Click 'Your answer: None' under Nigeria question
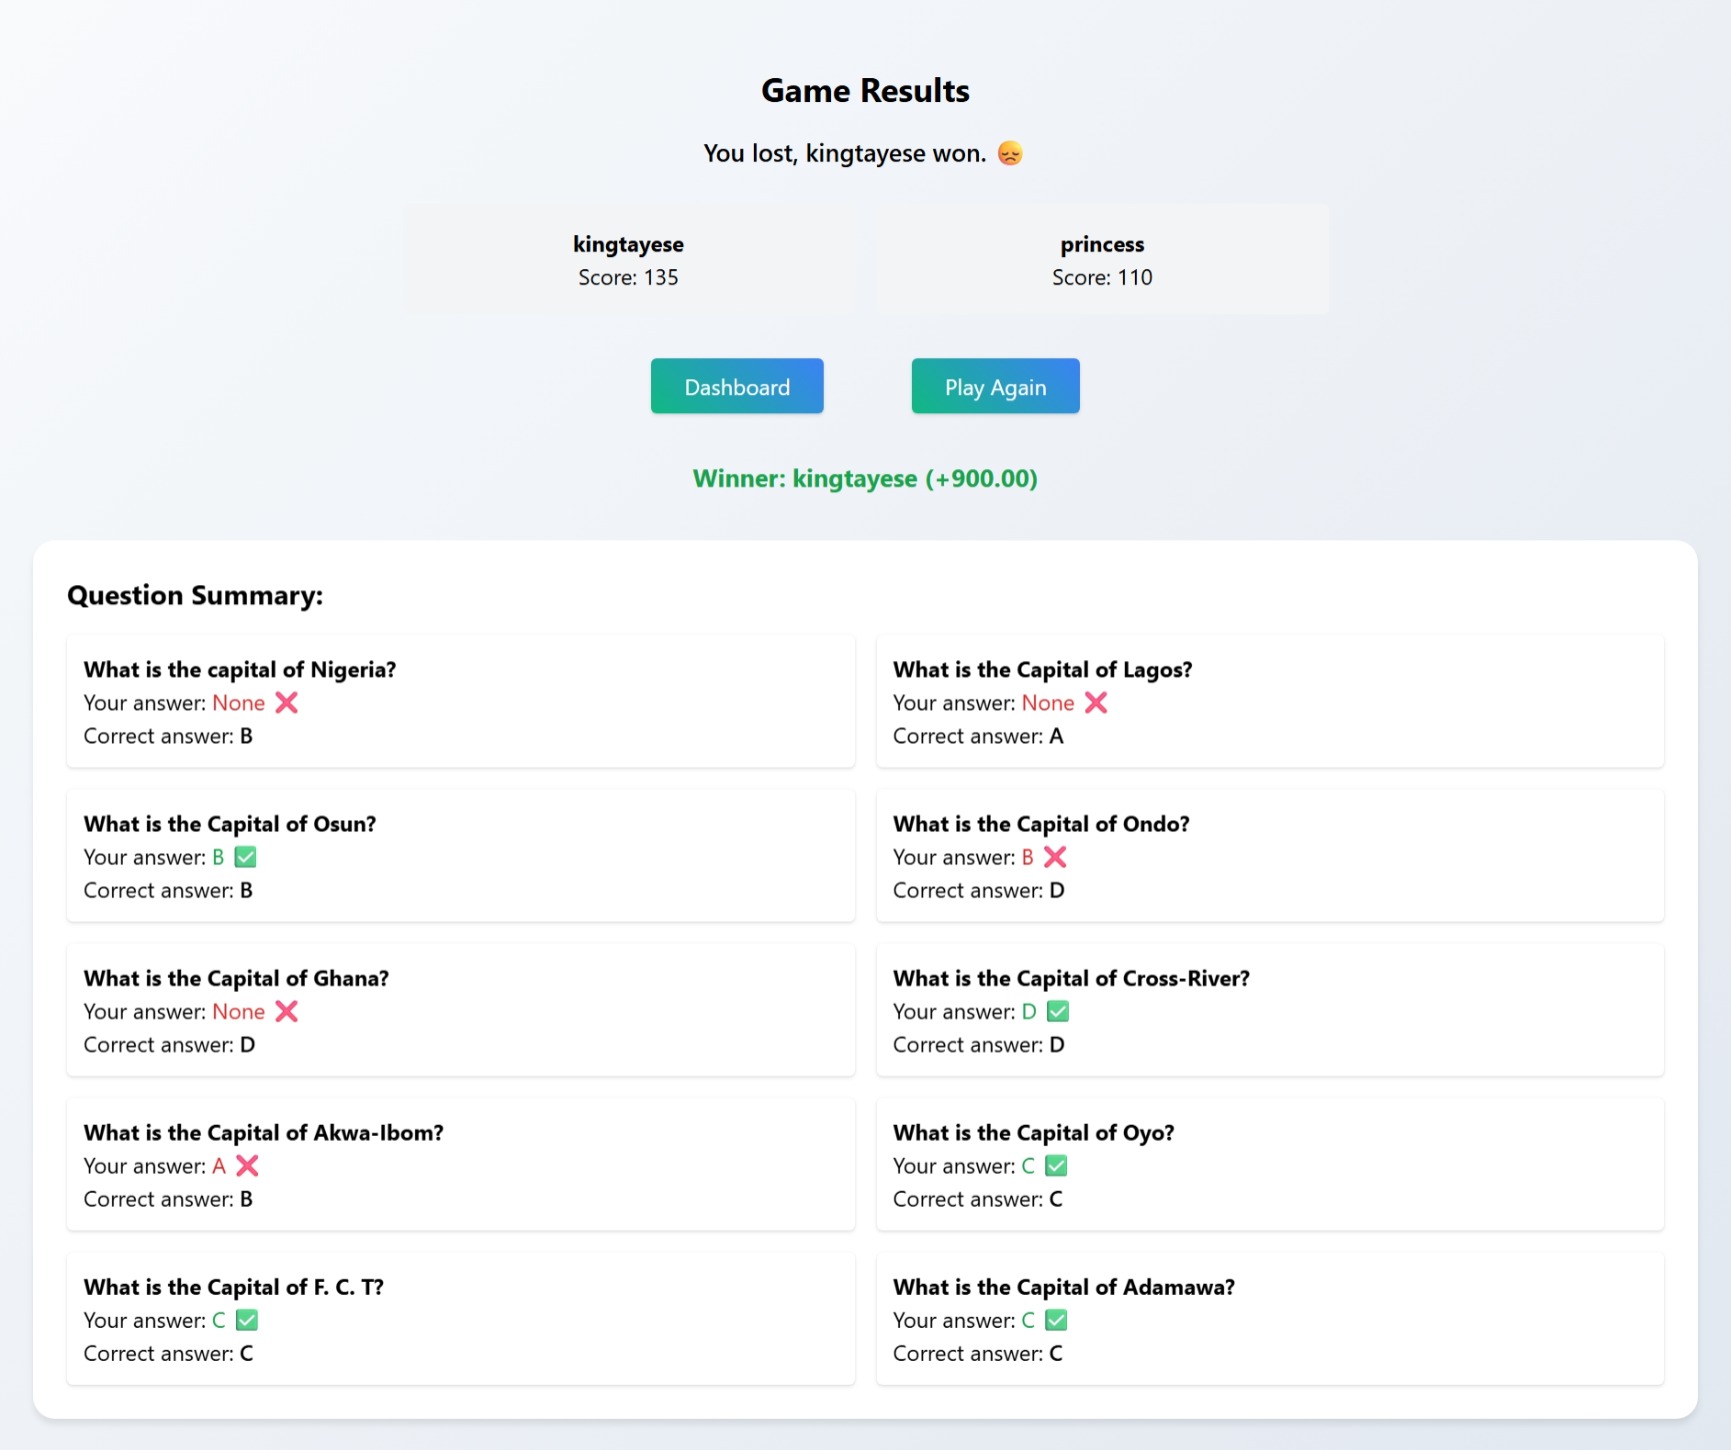1731x1450 pixels. click(x=174, y=703)
